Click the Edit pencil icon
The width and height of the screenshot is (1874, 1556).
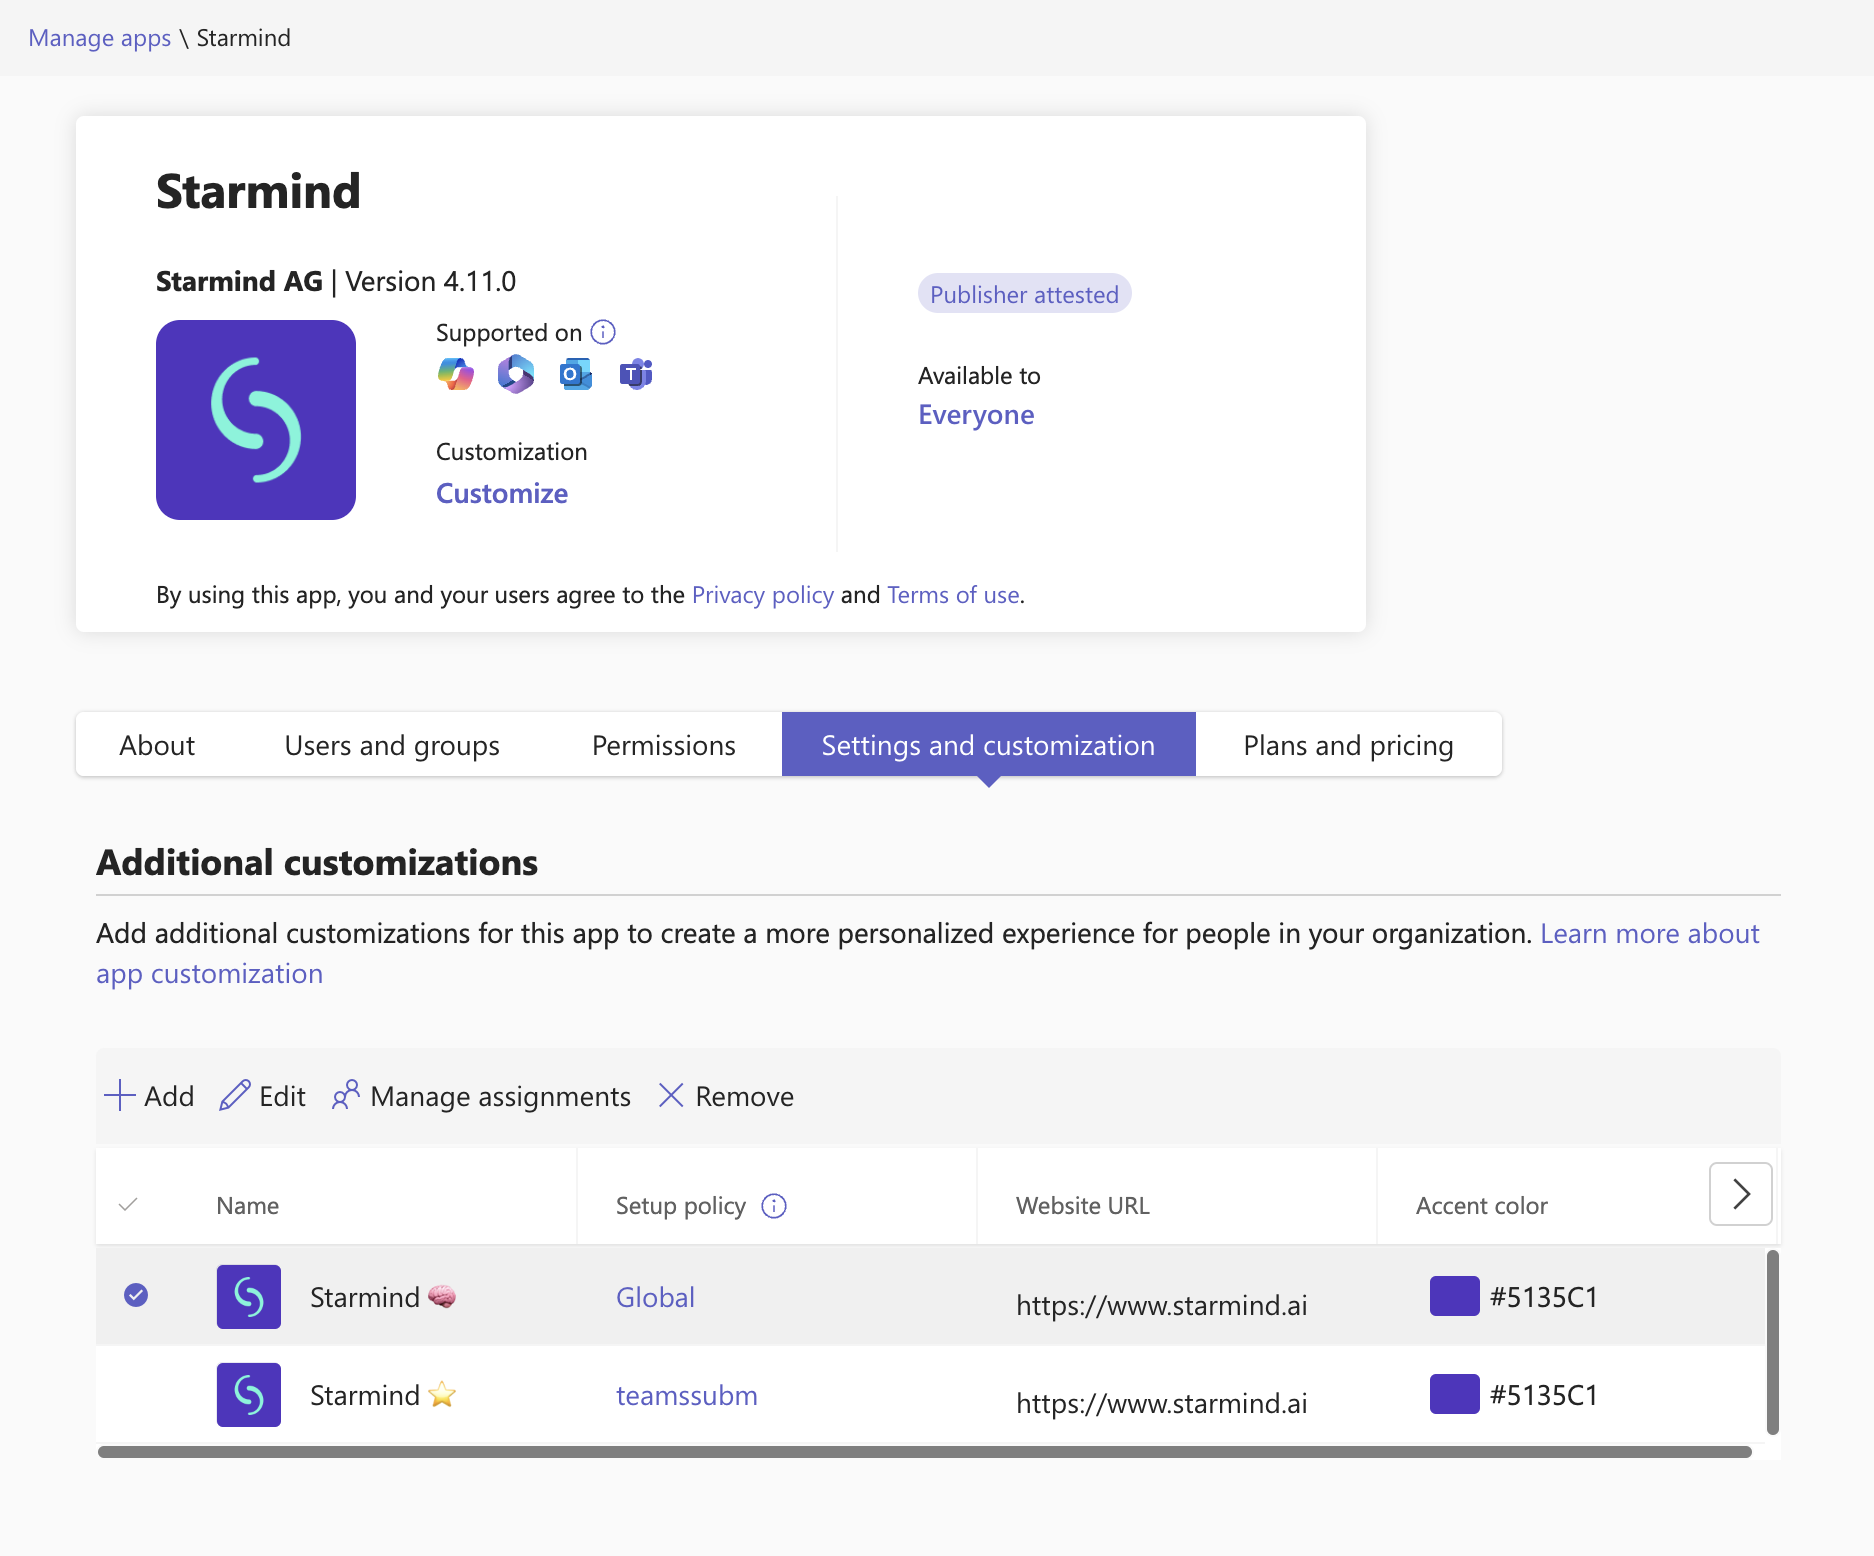pos(234,1096)
